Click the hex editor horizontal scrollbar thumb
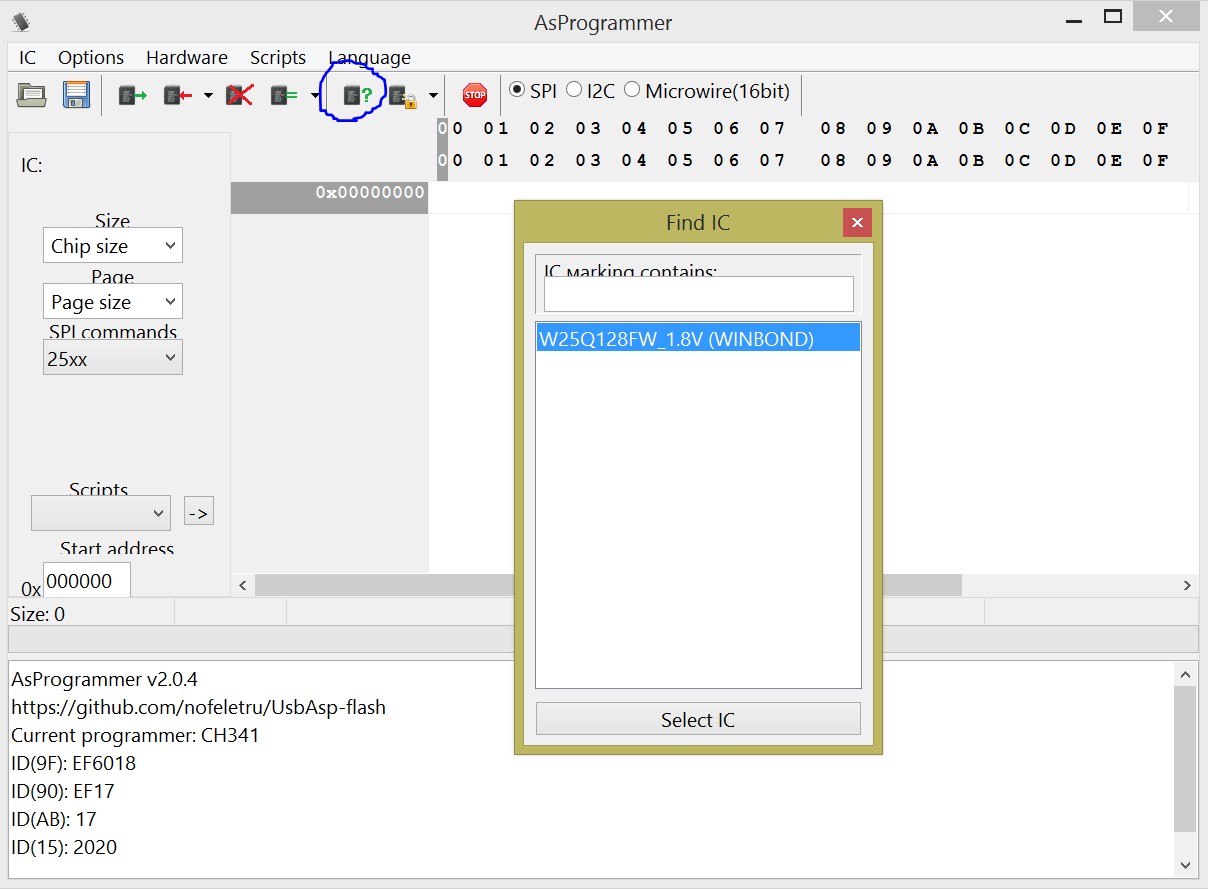 [x=608, y=585]
